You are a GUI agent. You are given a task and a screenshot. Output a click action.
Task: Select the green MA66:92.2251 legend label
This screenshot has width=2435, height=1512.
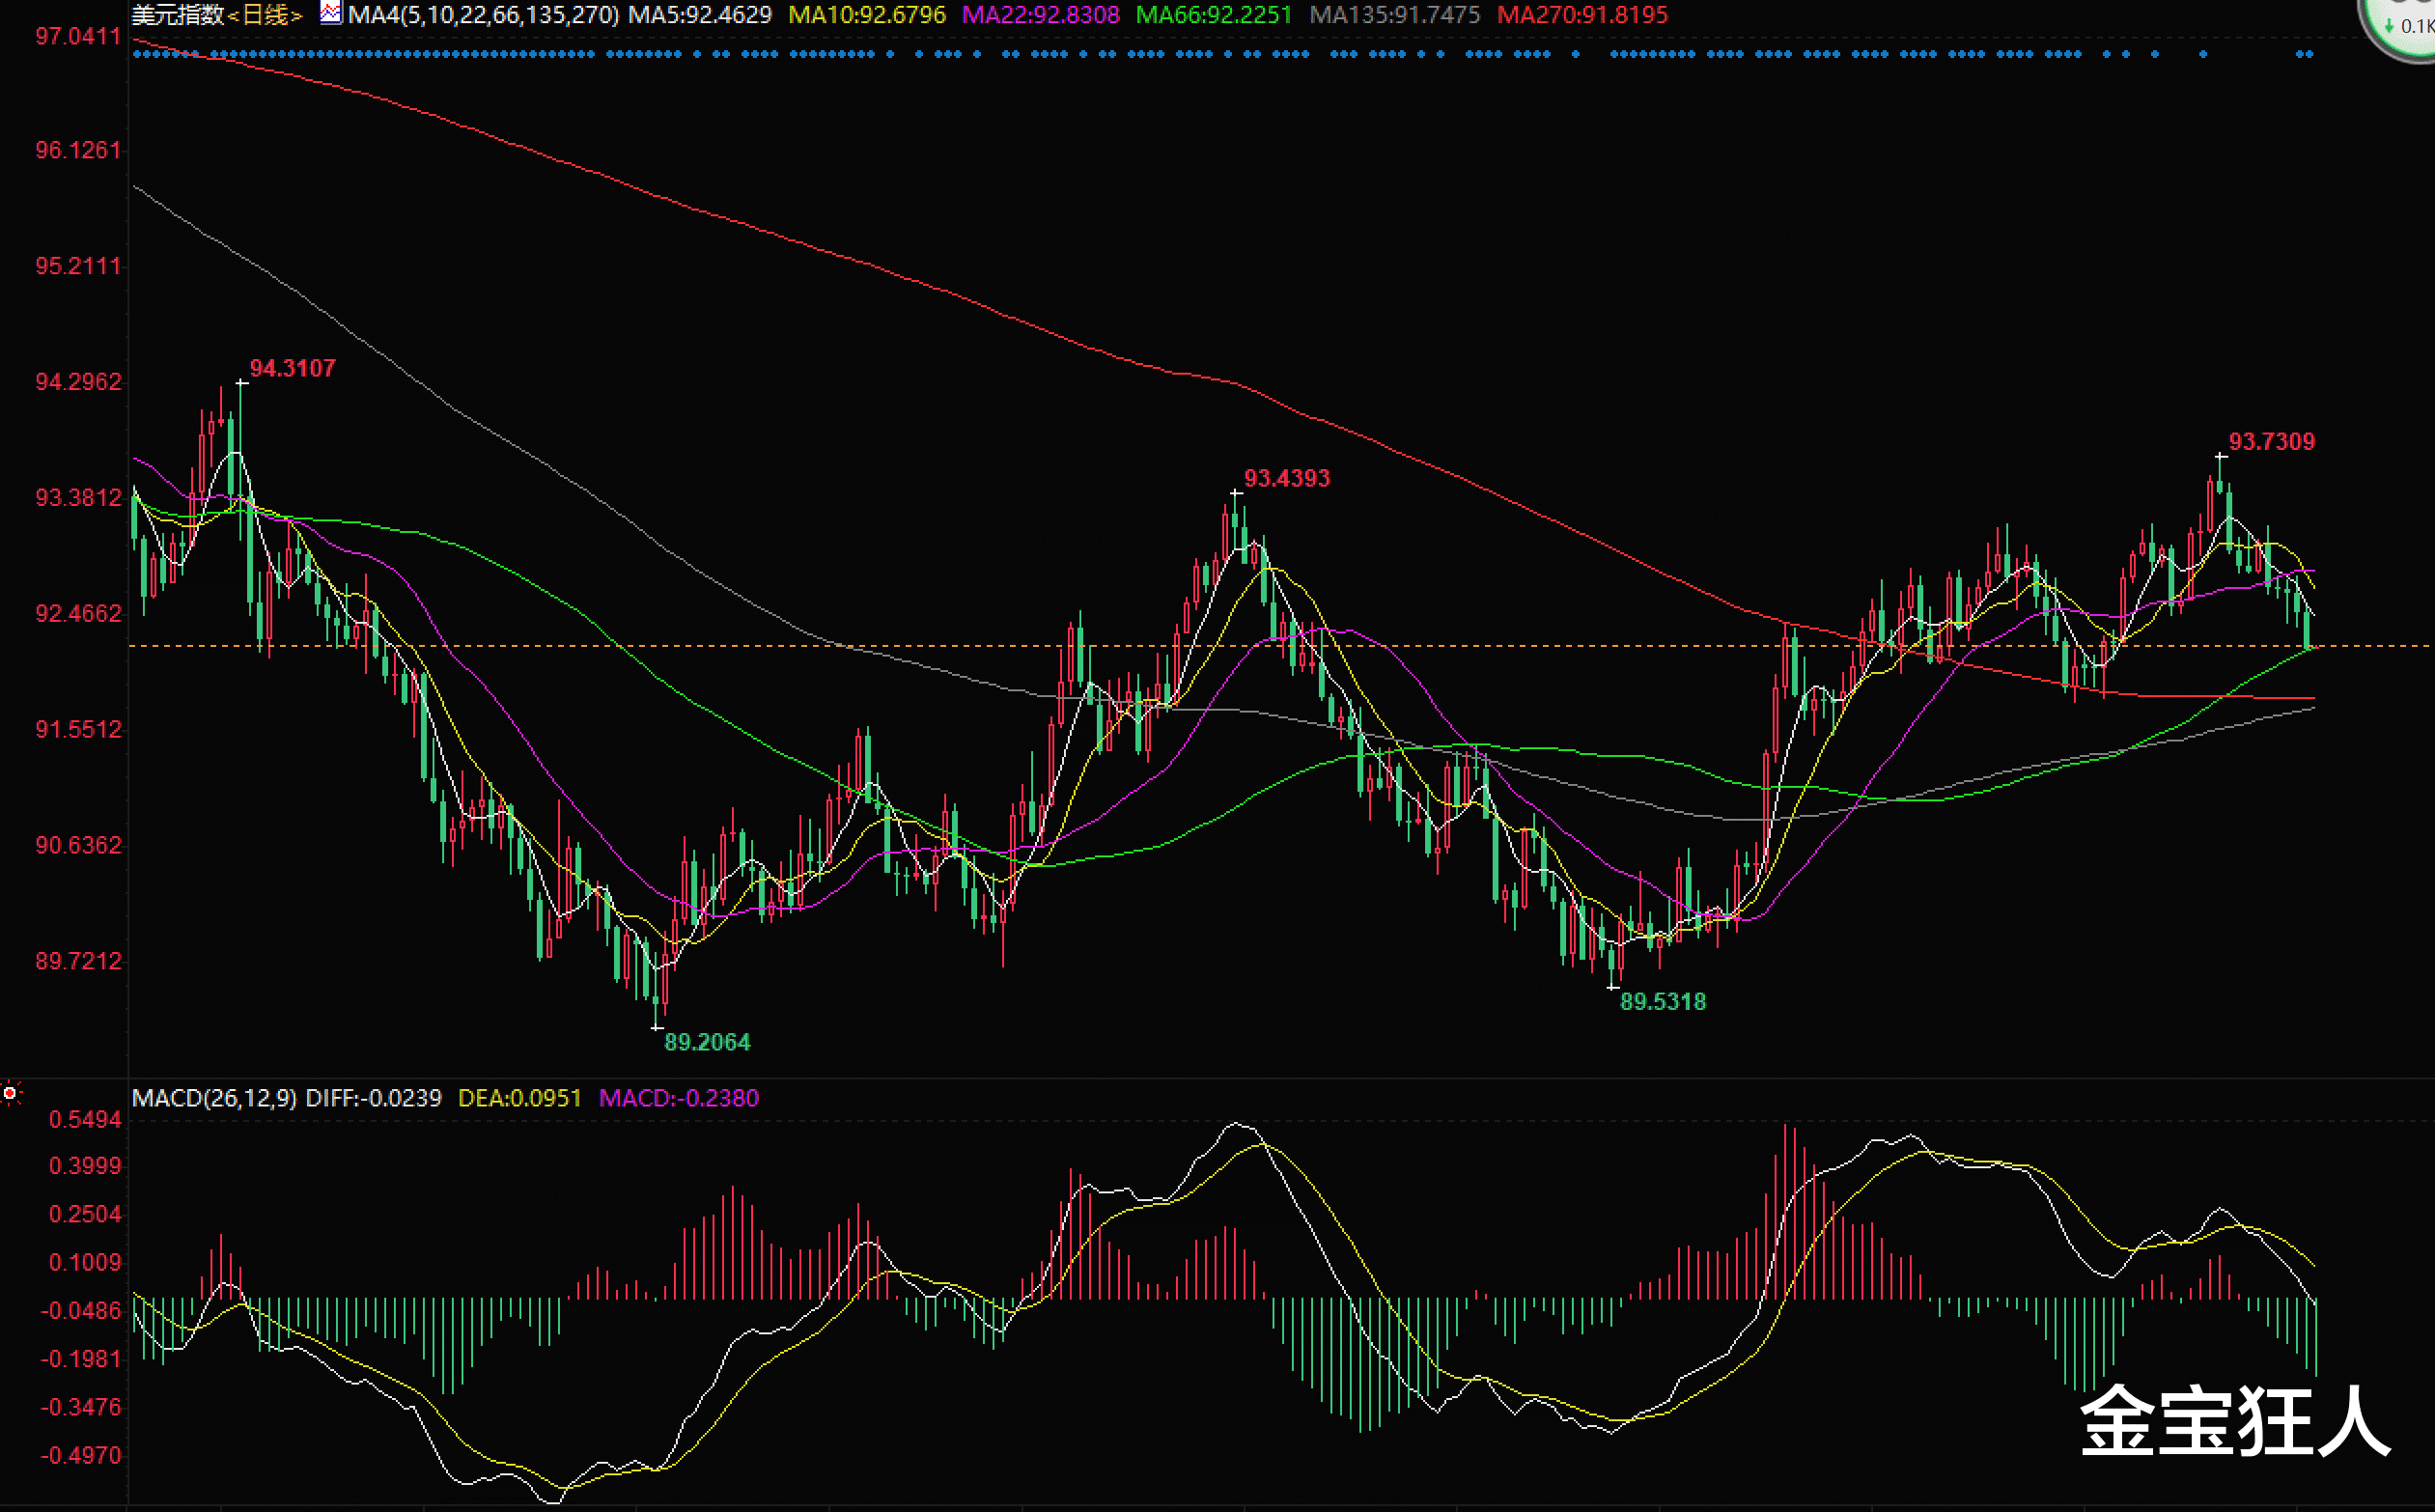(x=1213, y=15)
